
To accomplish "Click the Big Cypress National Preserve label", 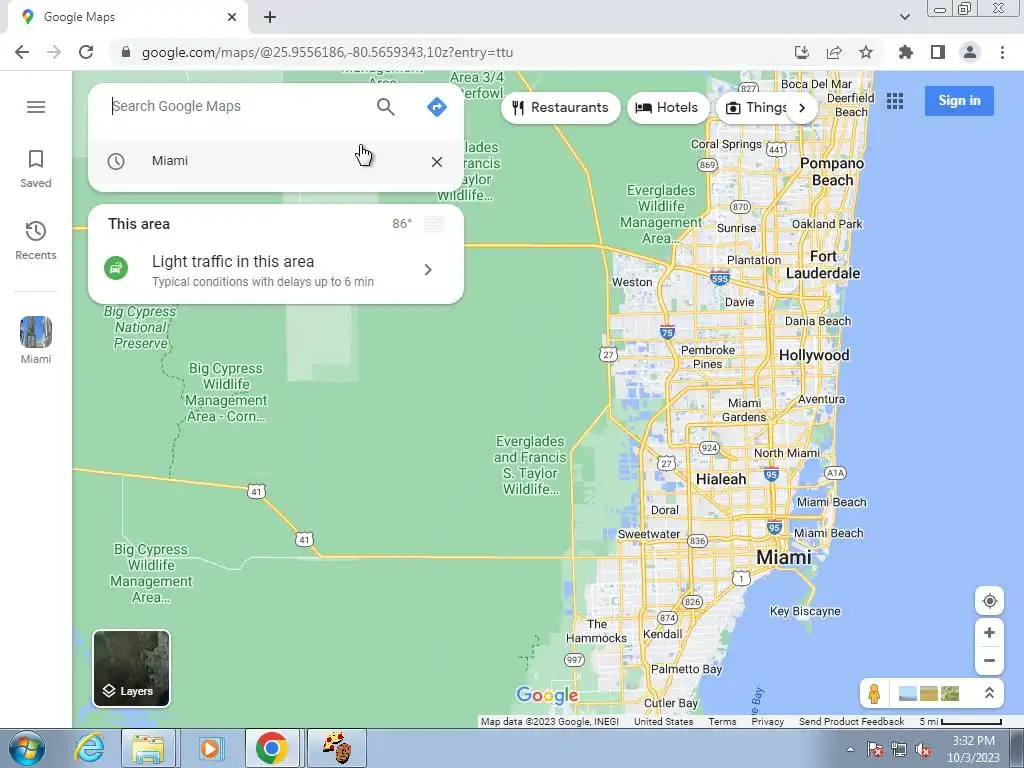I will point(140,327).
